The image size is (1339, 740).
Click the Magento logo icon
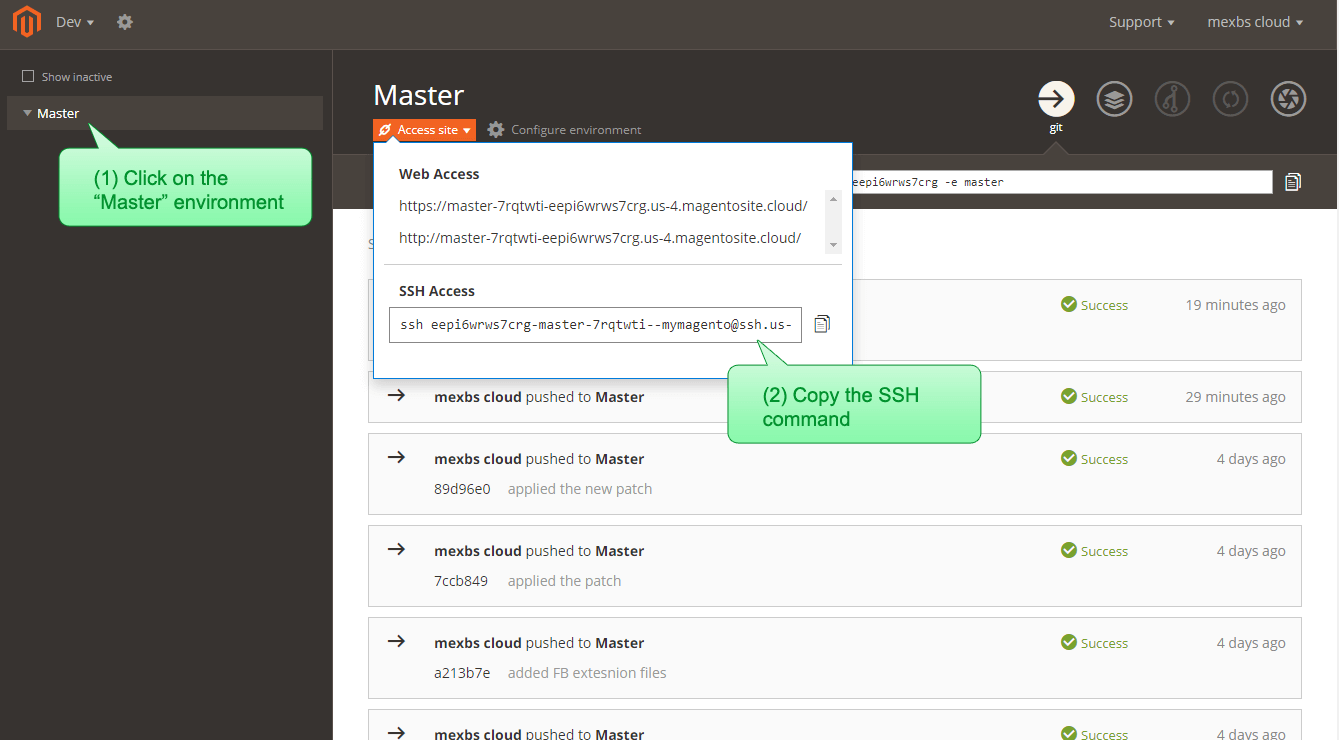pyautogui.click(x=26, y=22)
